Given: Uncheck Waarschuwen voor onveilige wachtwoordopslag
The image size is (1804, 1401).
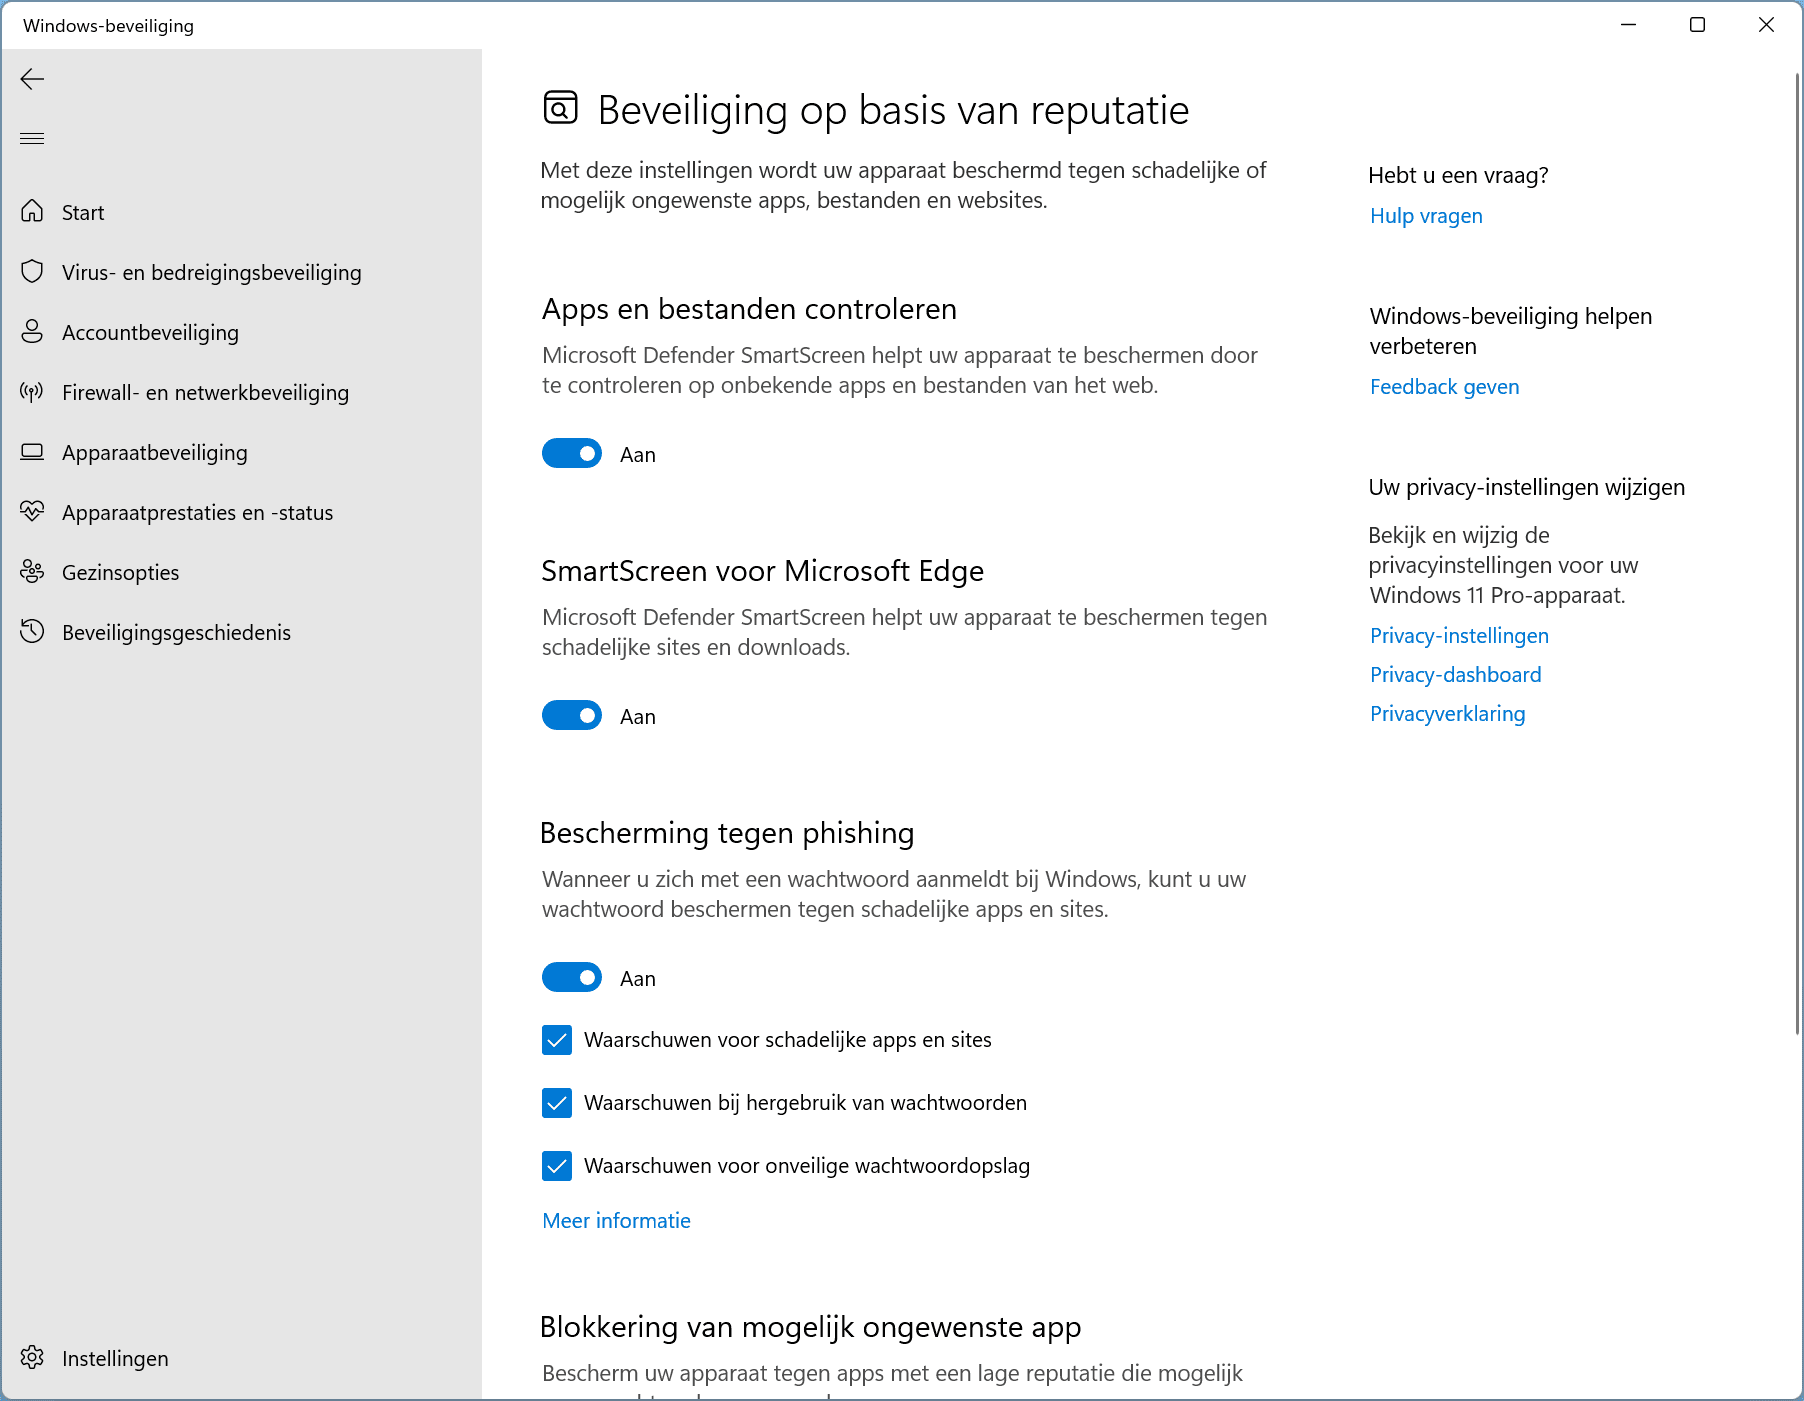Looking at the screenshot, I should pyautogui.click(x=557, y=1166).
